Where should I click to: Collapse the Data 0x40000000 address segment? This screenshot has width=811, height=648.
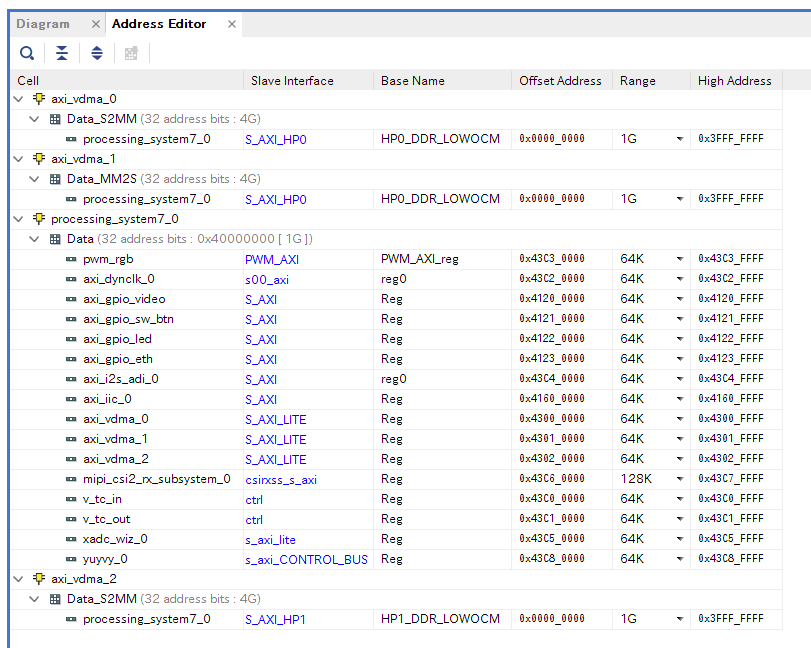(34, 239)
